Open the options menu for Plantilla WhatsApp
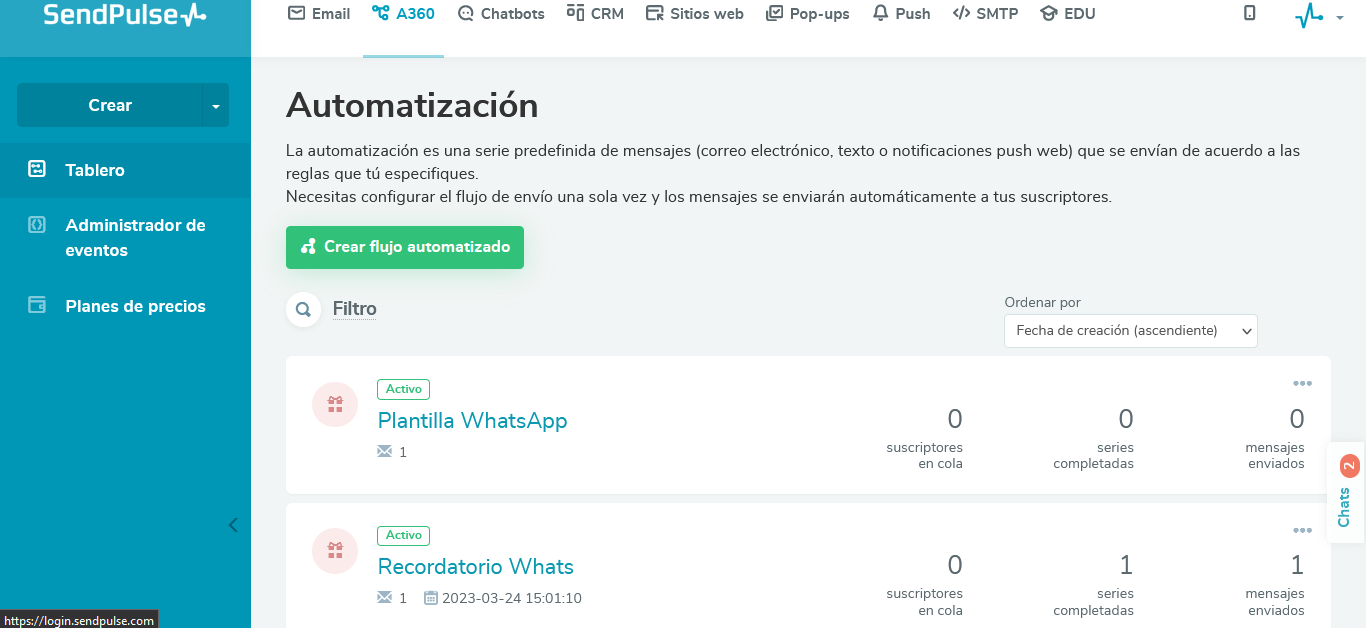The width and height of the screenshot is (1366, 628). coord(1302,383)
